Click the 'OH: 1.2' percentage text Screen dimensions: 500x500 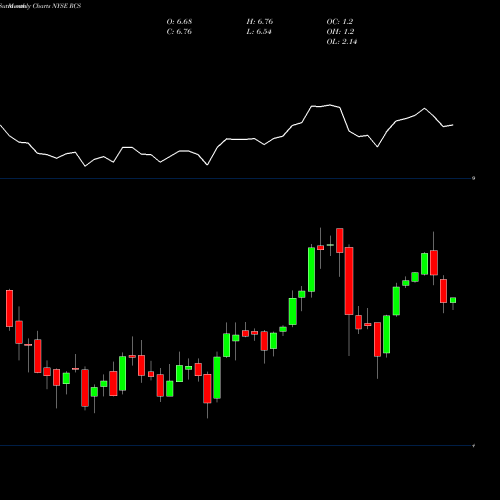coord(340,32)
